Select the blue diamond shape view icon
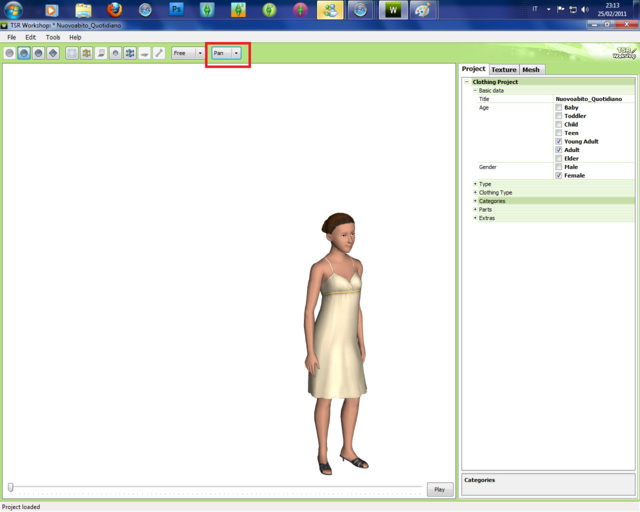Viewport: 640px width, 512px height. tap(53, 53)
